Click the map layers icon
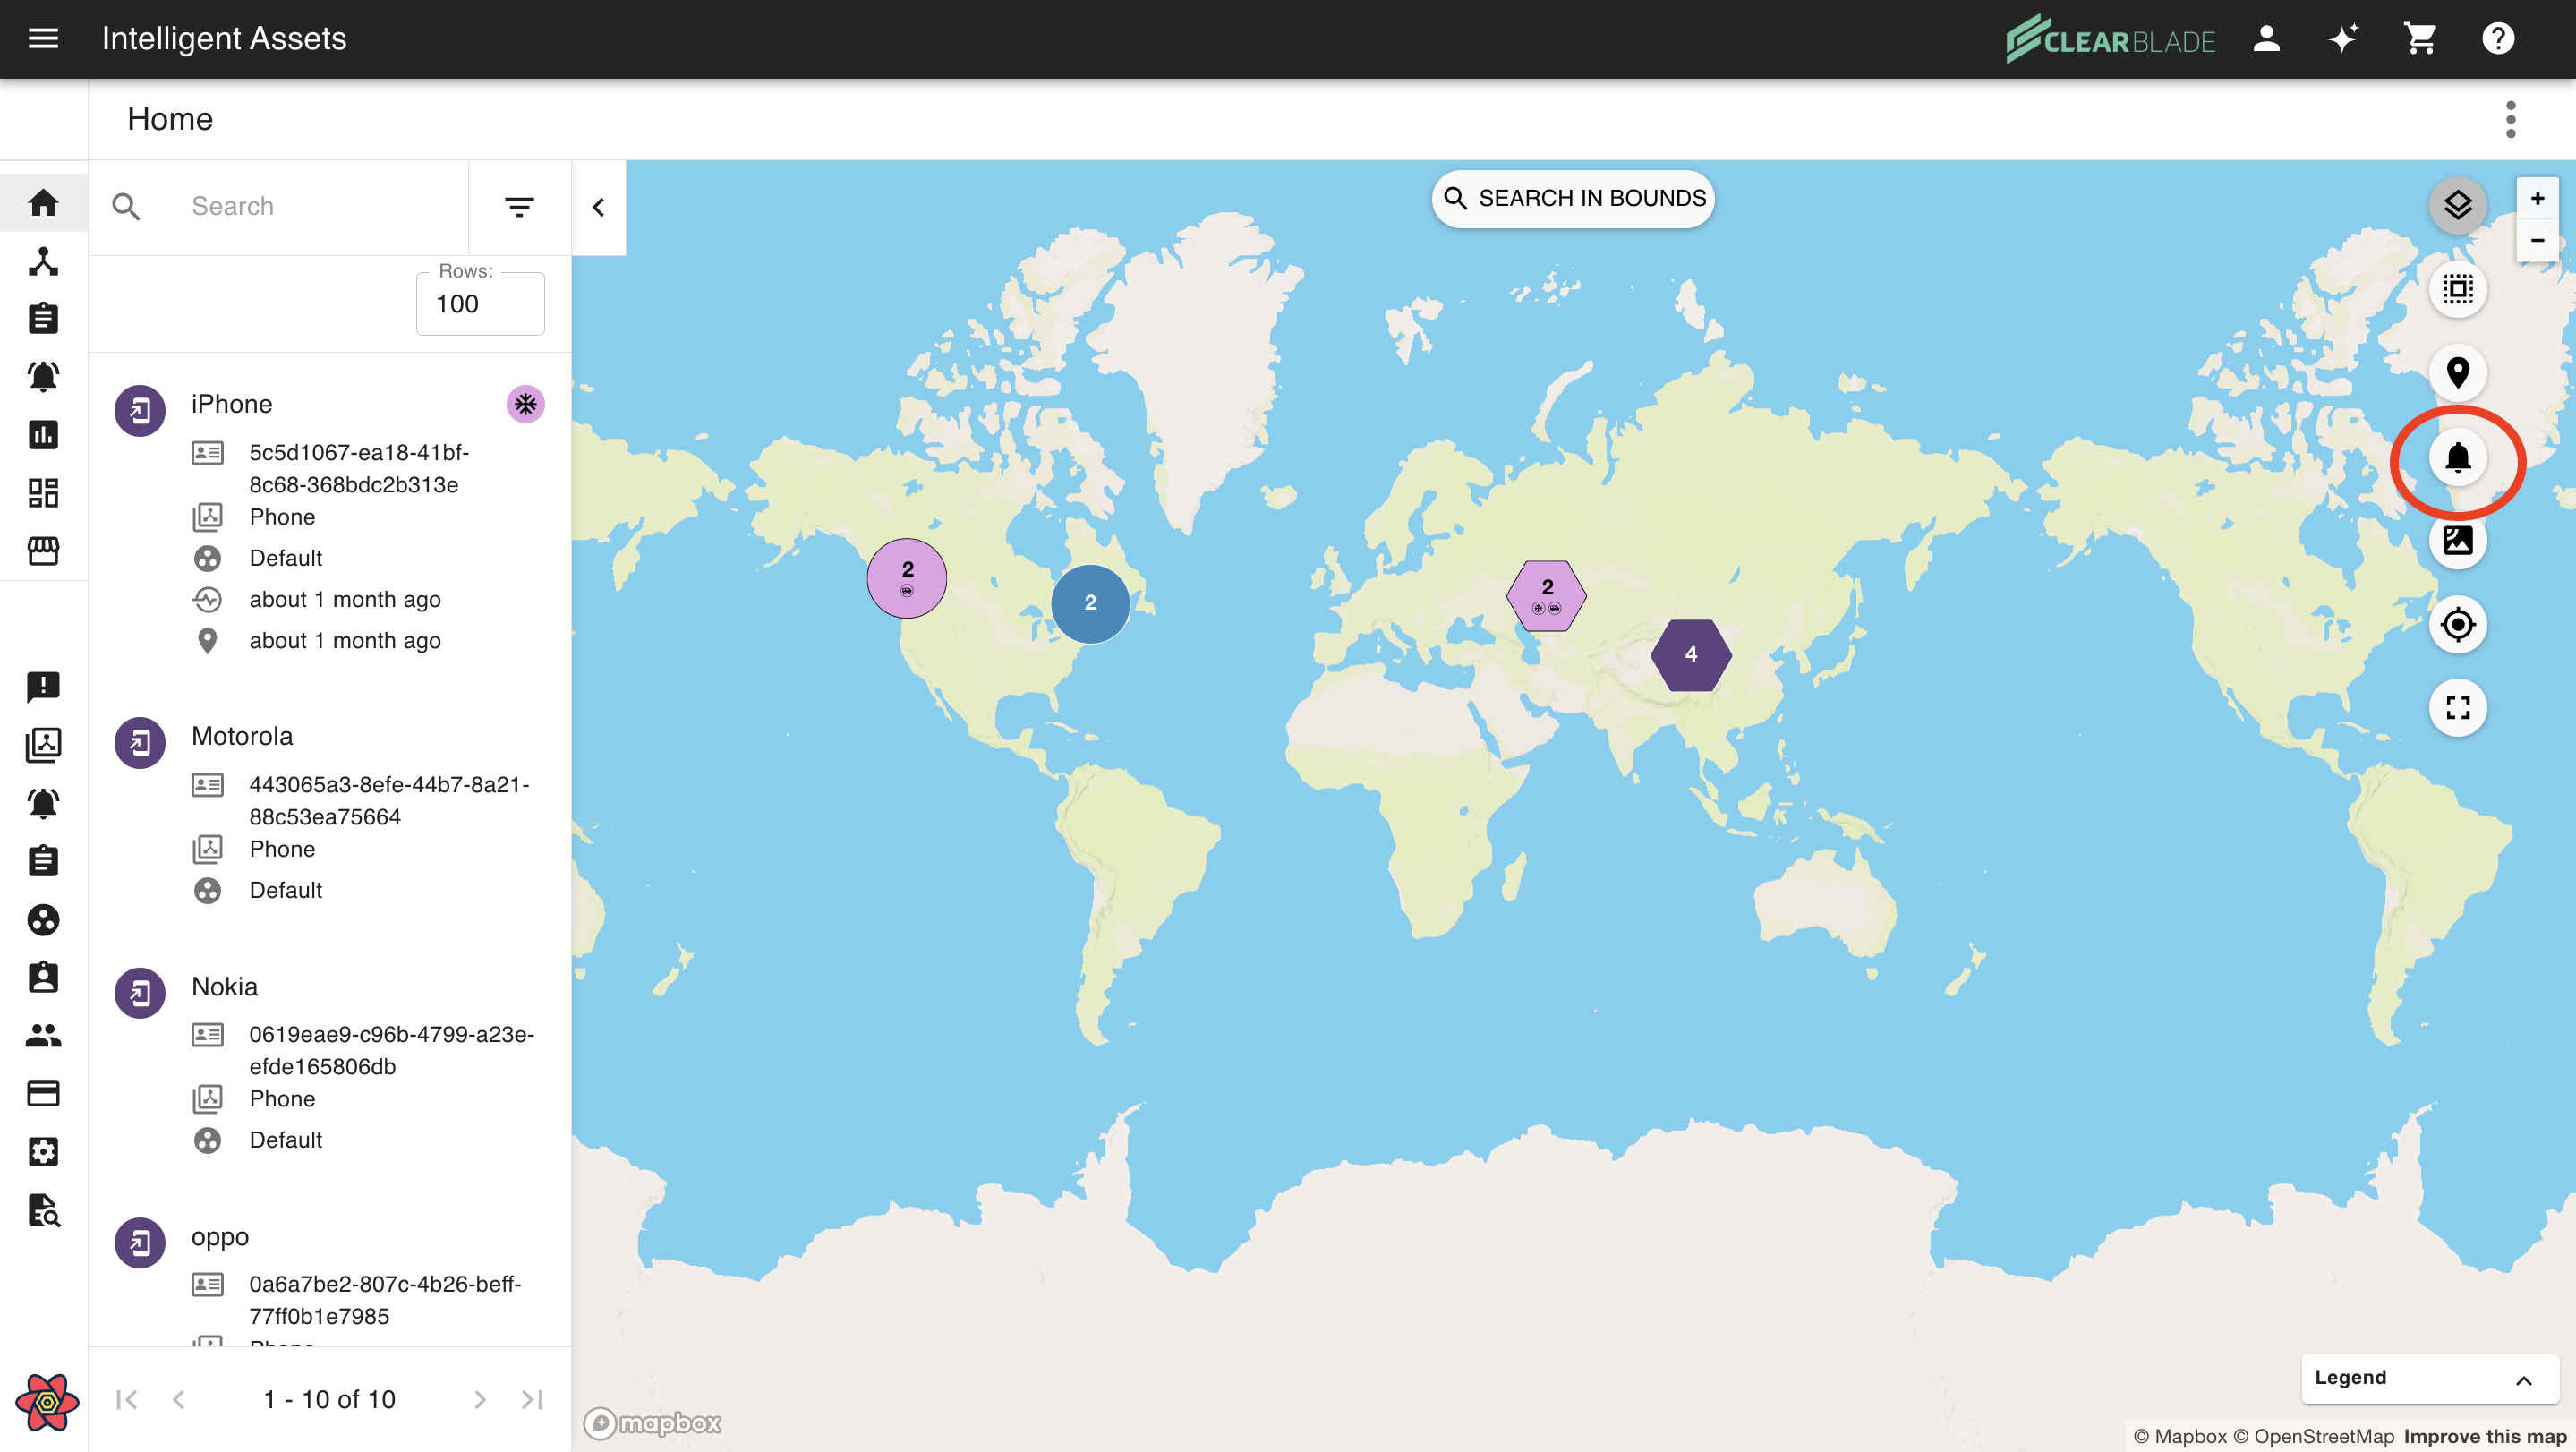 click(x=2457, y=206)
